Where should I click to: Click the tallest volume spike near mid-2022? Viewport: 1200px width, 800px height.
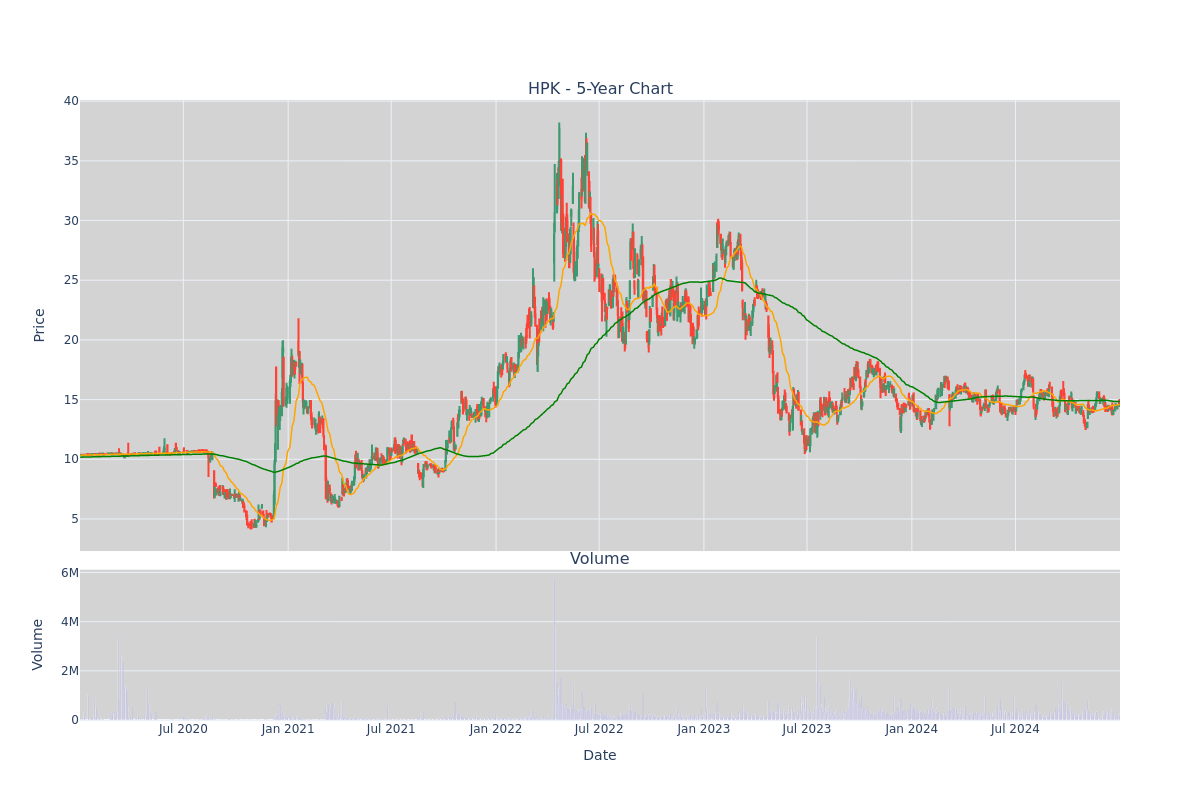[x=555, y=650]
